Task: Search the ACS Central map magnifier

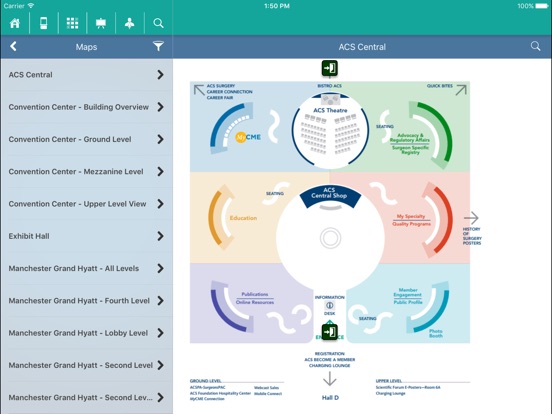Action: point(535,46)
